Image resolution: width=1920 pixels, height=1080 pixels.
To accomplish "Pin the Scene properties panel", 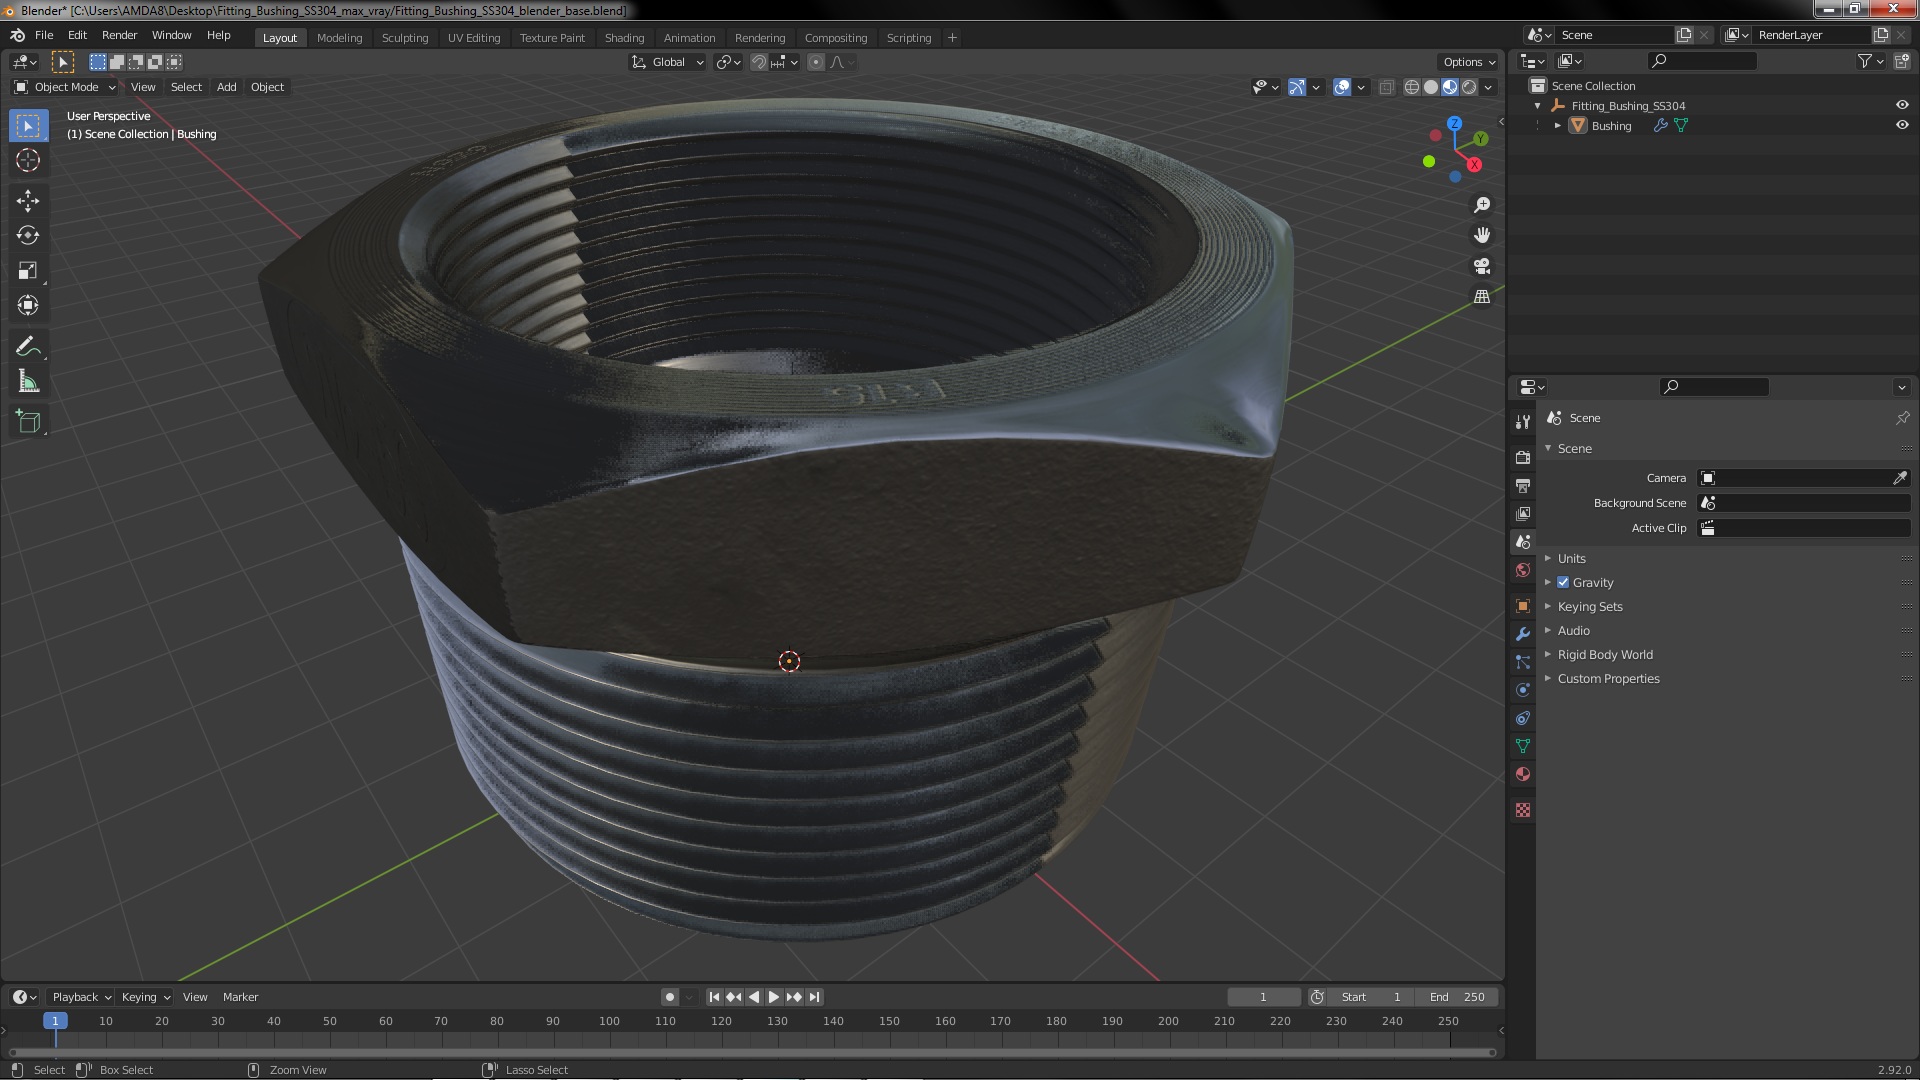I will click(x=1902, y=418).
